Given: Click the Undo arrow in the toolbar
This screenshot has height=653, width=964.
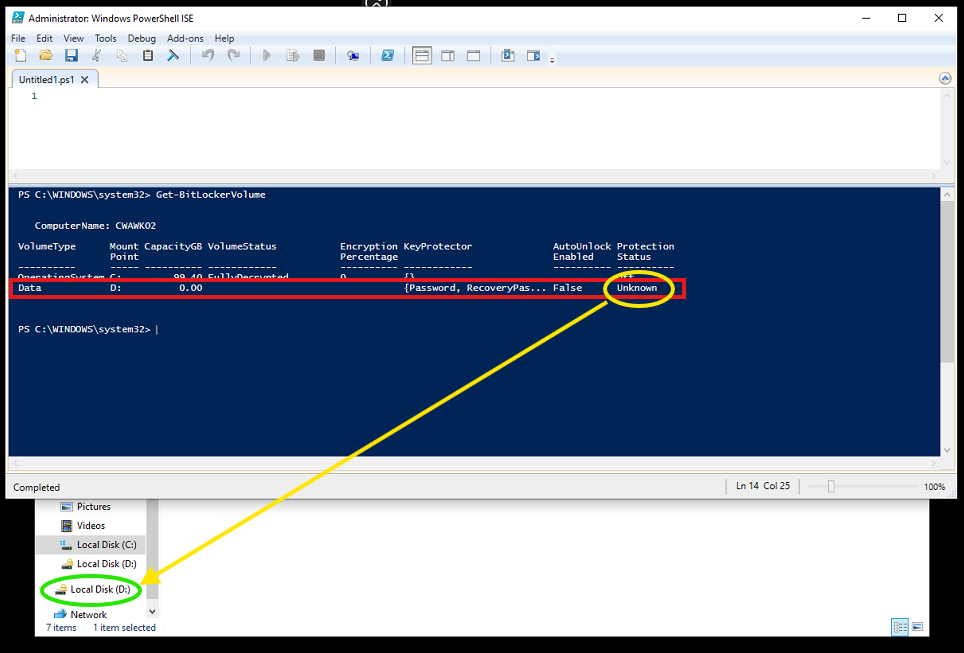Looking at the screenshot, I should [x=208, y=56].
